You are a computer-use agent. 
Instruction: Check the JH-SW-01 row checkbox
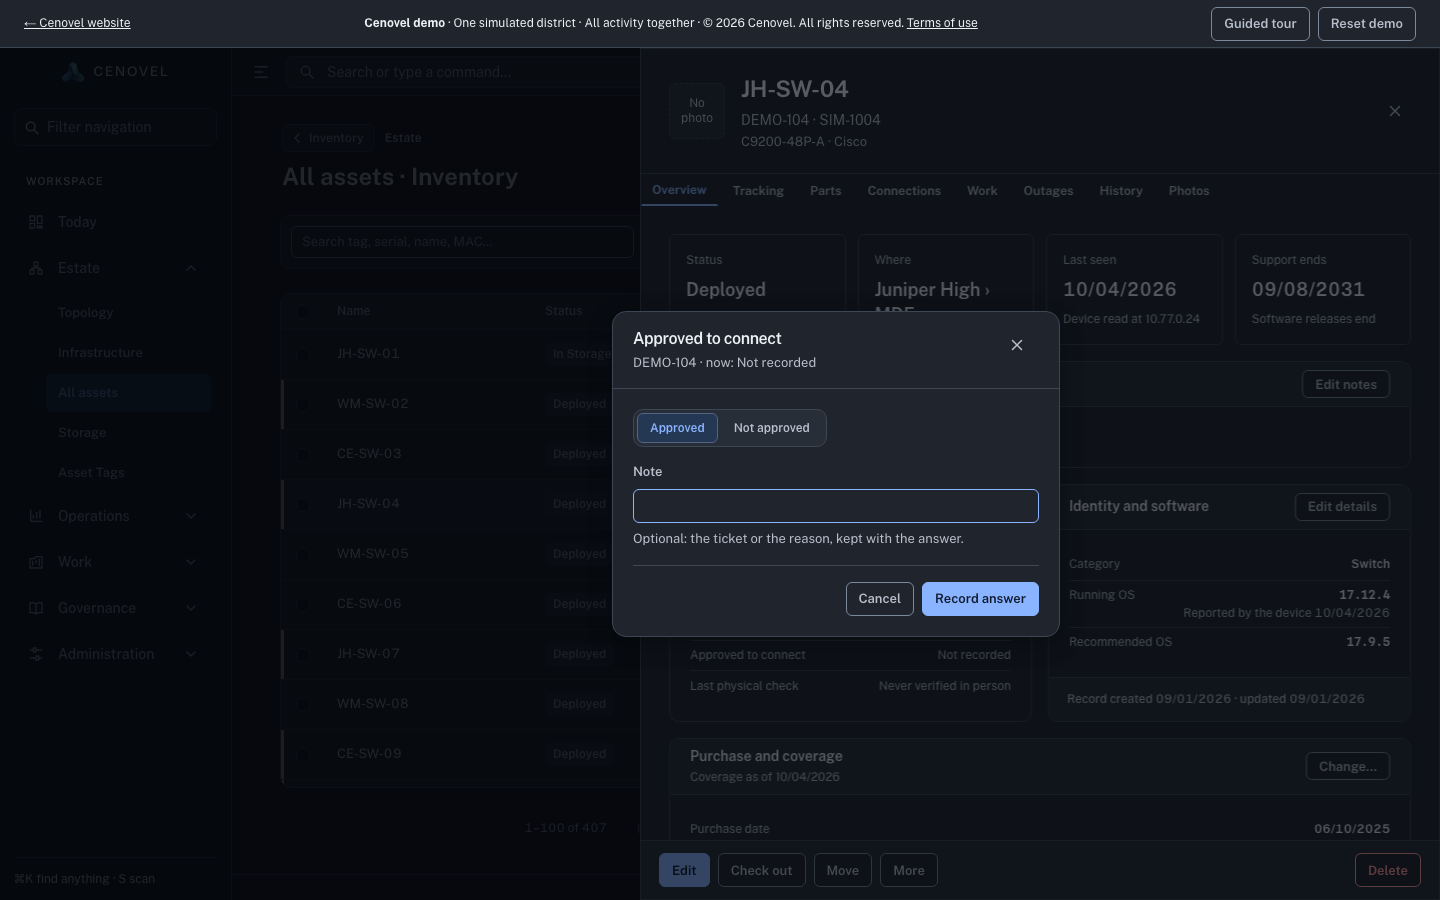303,354
